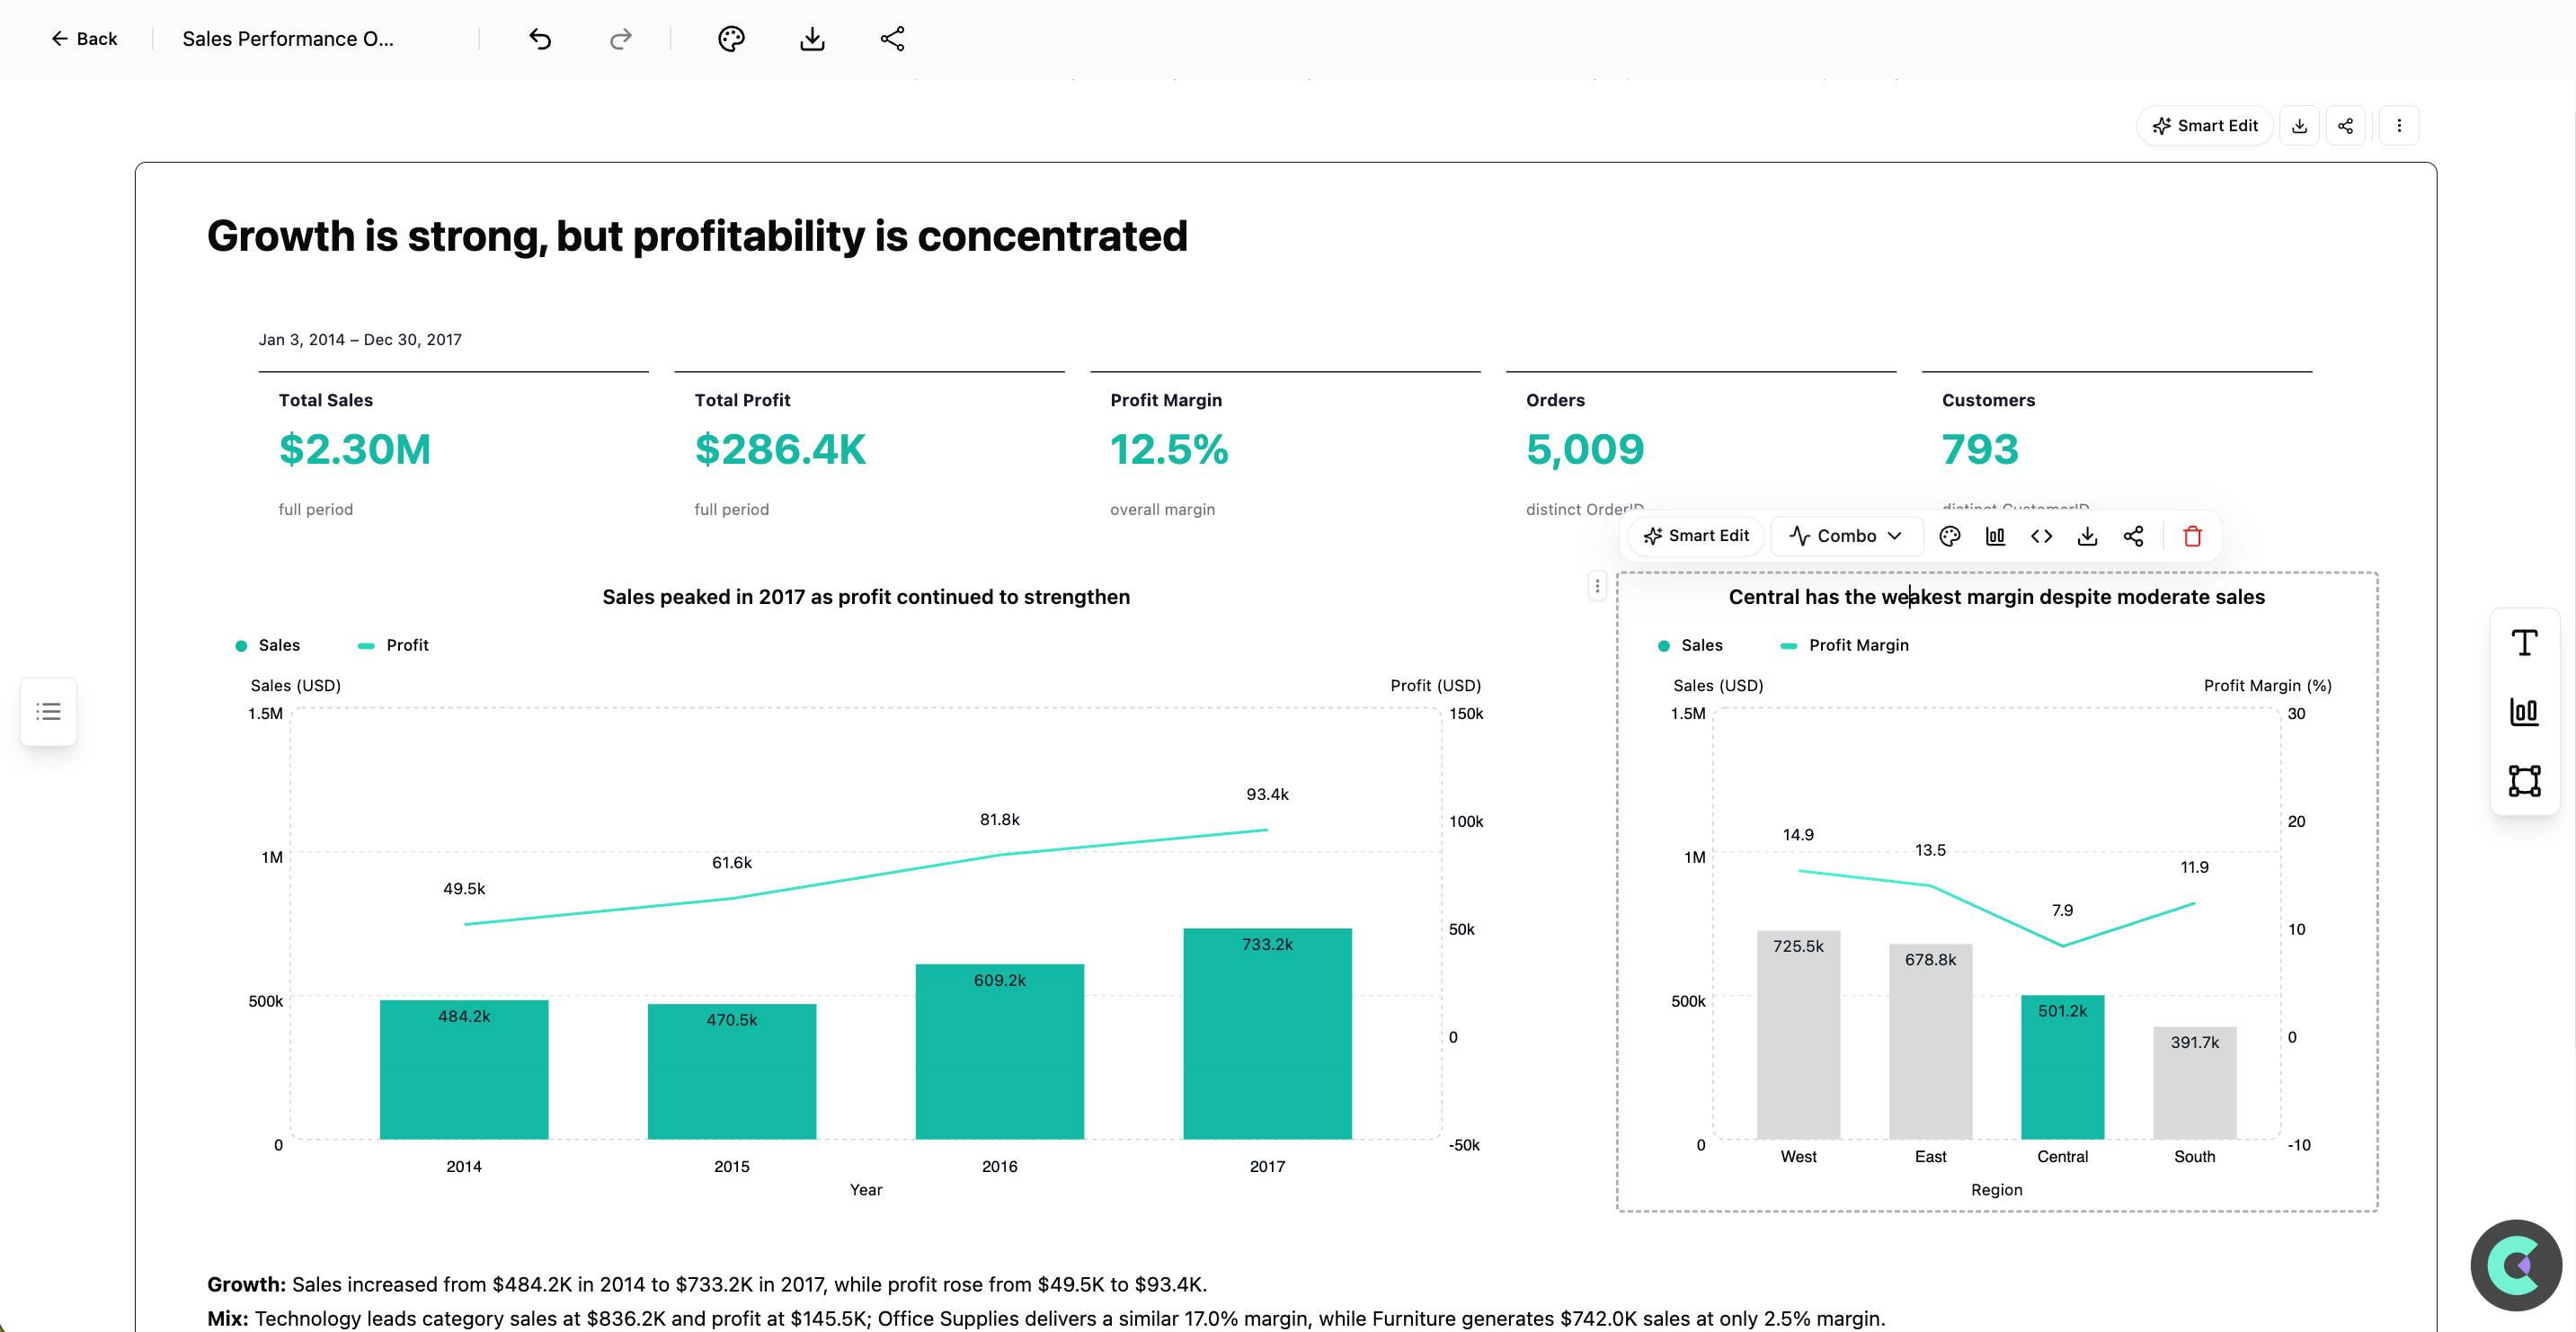
Task: Download the page using page-level download icon
Action: pyautogui.click(x=2299, y=126)
